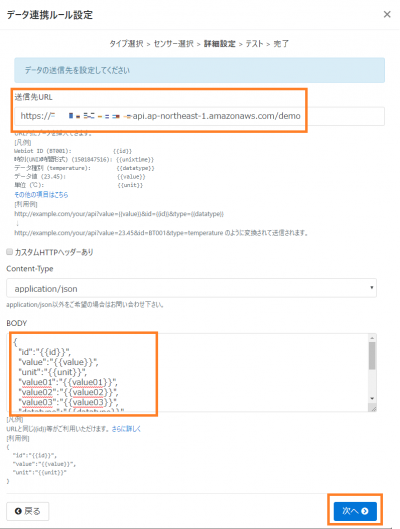The height and width of the screenshot is (529, 400).
Task: Click the BODY textarea resize handle
Action: [x=373, y=409]
